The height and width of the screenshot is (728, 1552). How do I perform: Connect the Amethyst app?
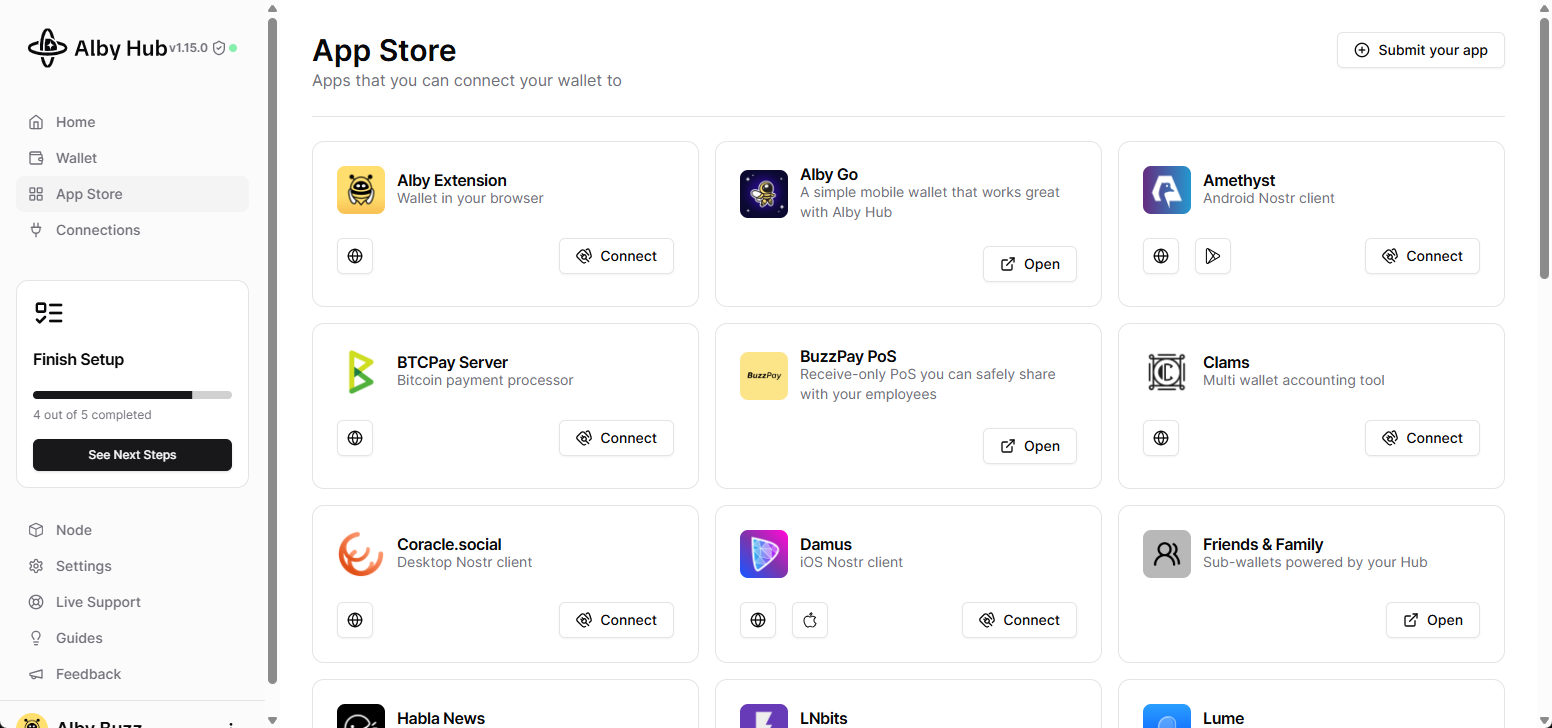click(x=1422, y=256)
